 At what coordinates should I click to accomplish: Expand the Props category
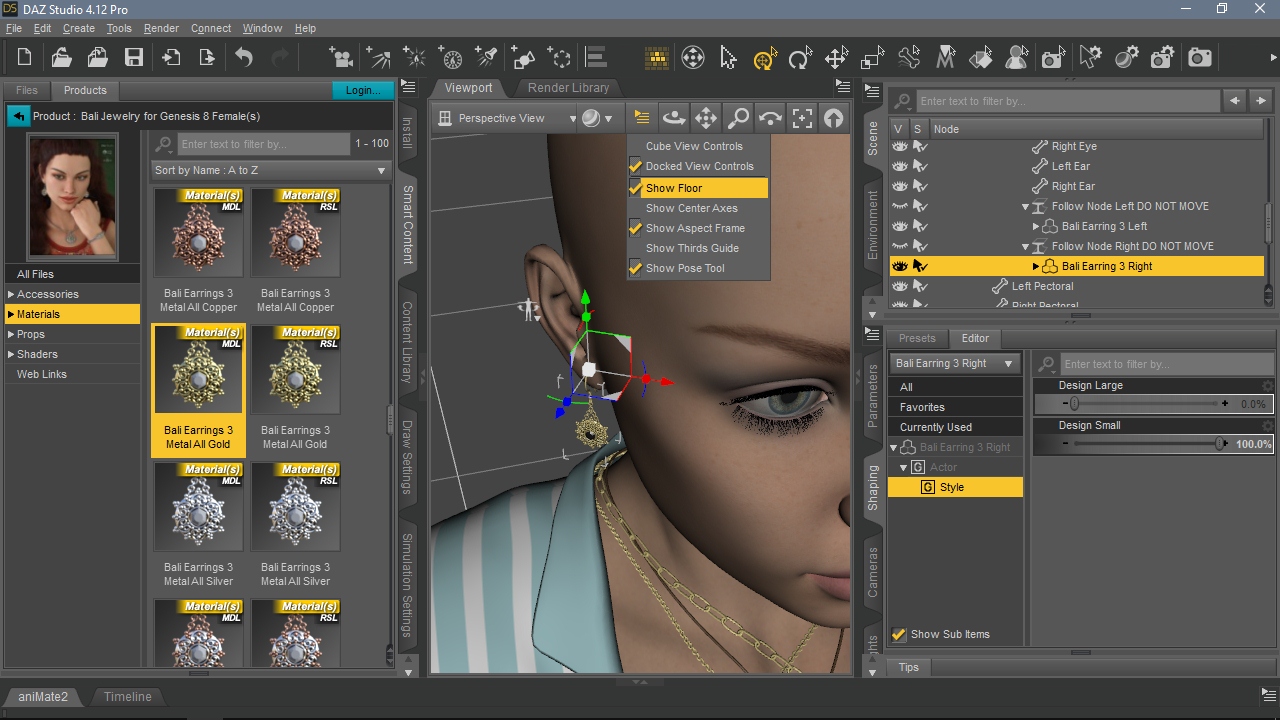tap(11, 334)
